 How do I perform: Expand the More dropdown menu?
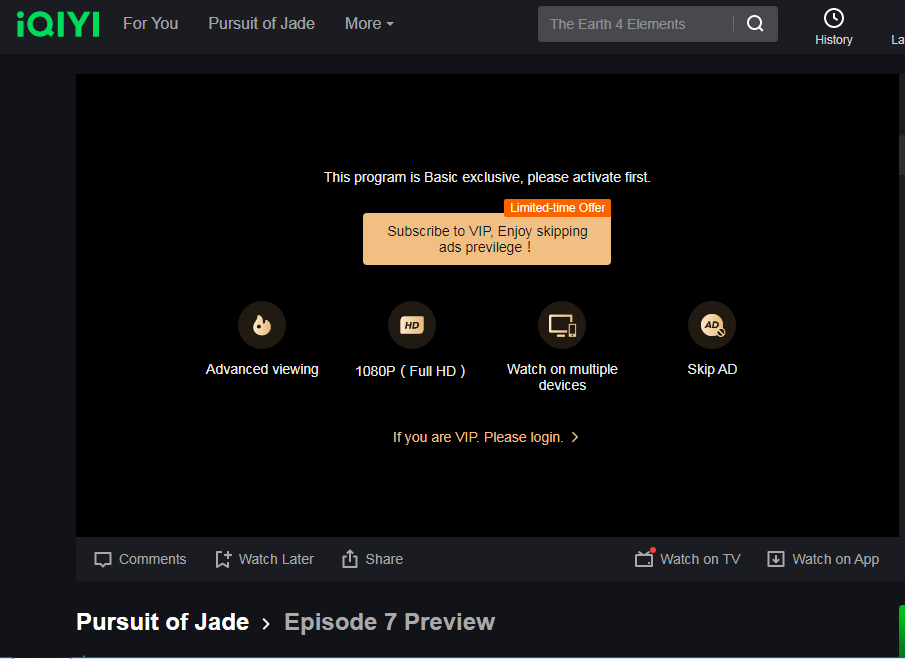369,24
